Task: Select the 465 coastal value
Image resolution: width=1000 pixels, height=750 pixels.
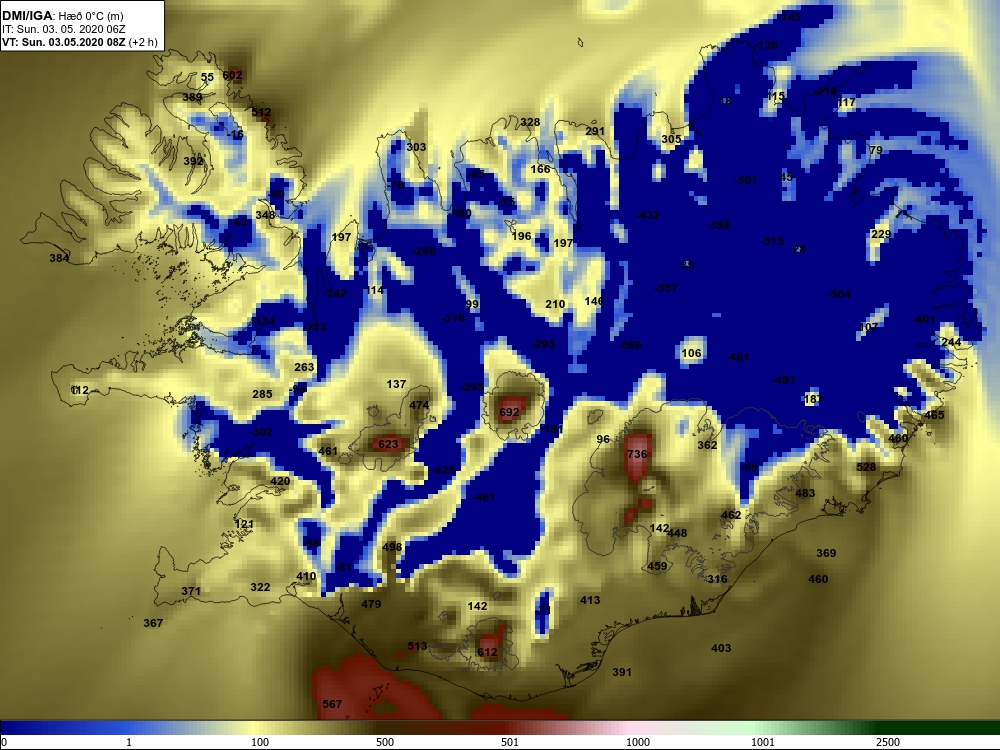Action: click(934, 415)
